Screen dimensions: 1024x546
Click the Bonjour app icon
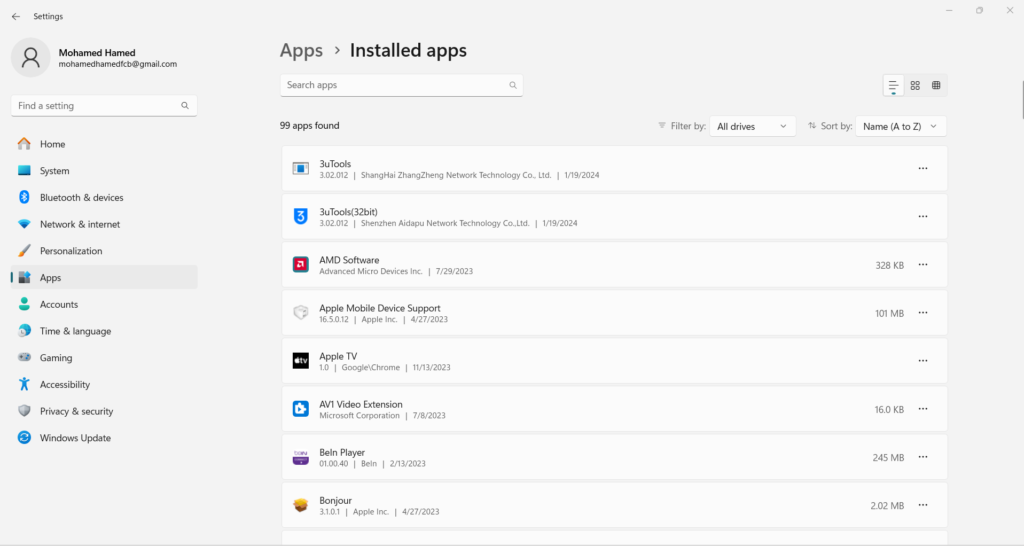[300, 505]
